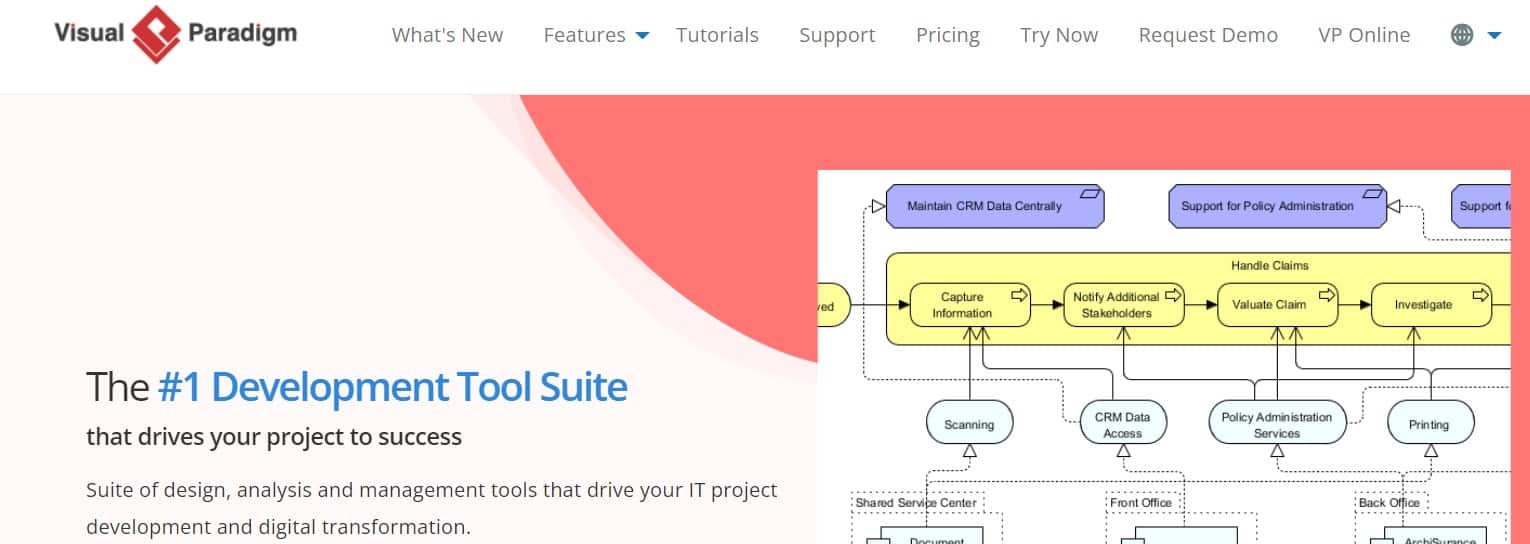Click the arrow icon in Capture Information
The width and height of the screenshot is (1530, 544).
click(x=1019, y=295)
